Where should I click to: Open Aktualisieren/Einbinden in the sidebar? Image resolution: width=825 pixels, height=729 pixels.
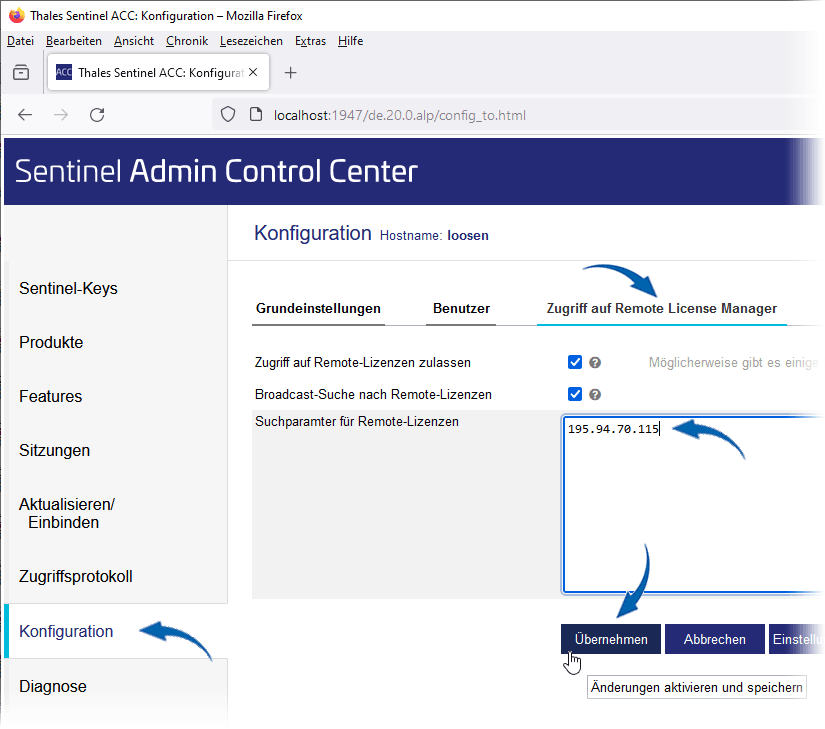67,513
